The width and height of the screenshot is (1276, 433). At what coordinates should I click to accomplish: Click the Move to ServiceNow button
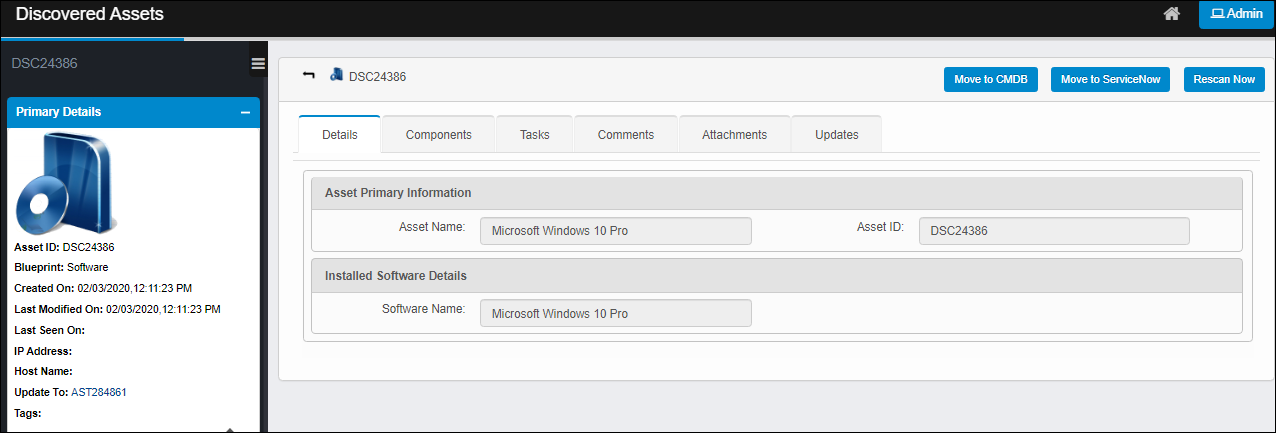(1110, 80)
